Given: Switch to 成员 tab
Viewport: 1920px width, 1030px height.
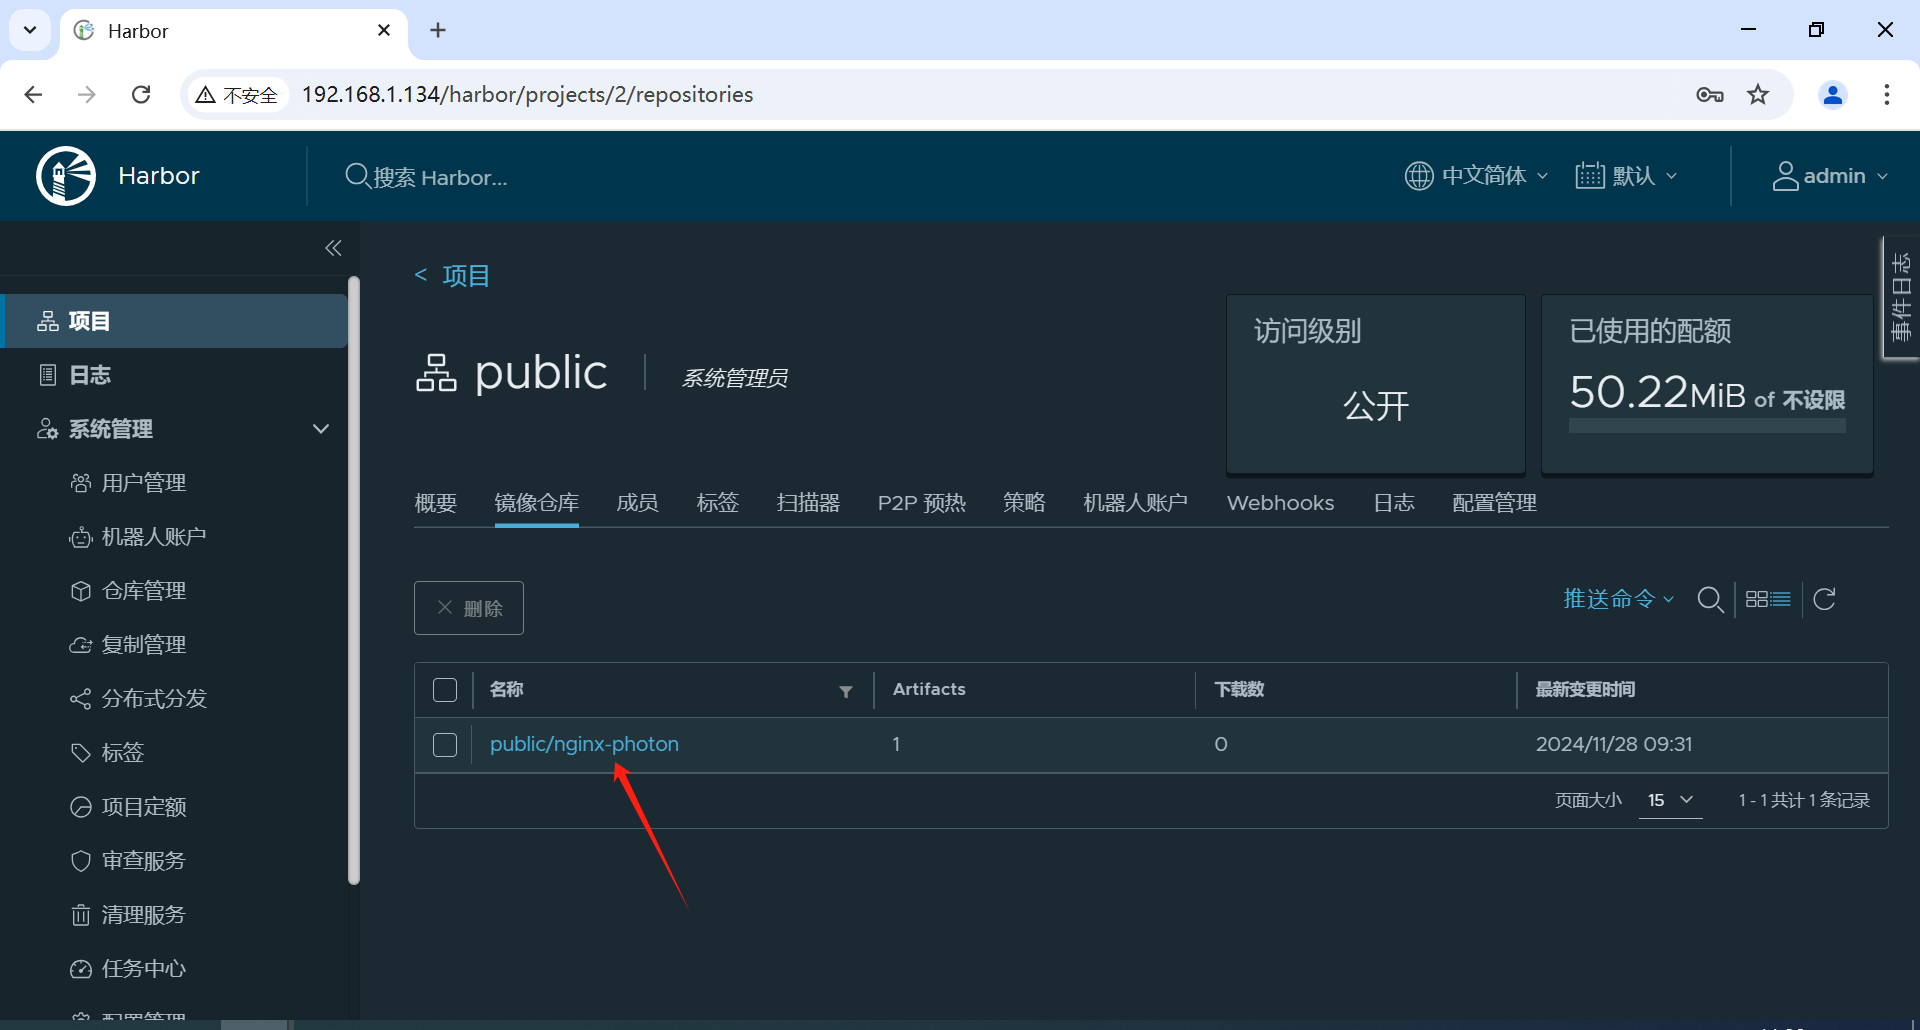Looking at the screenshot, I should [637, 503].
